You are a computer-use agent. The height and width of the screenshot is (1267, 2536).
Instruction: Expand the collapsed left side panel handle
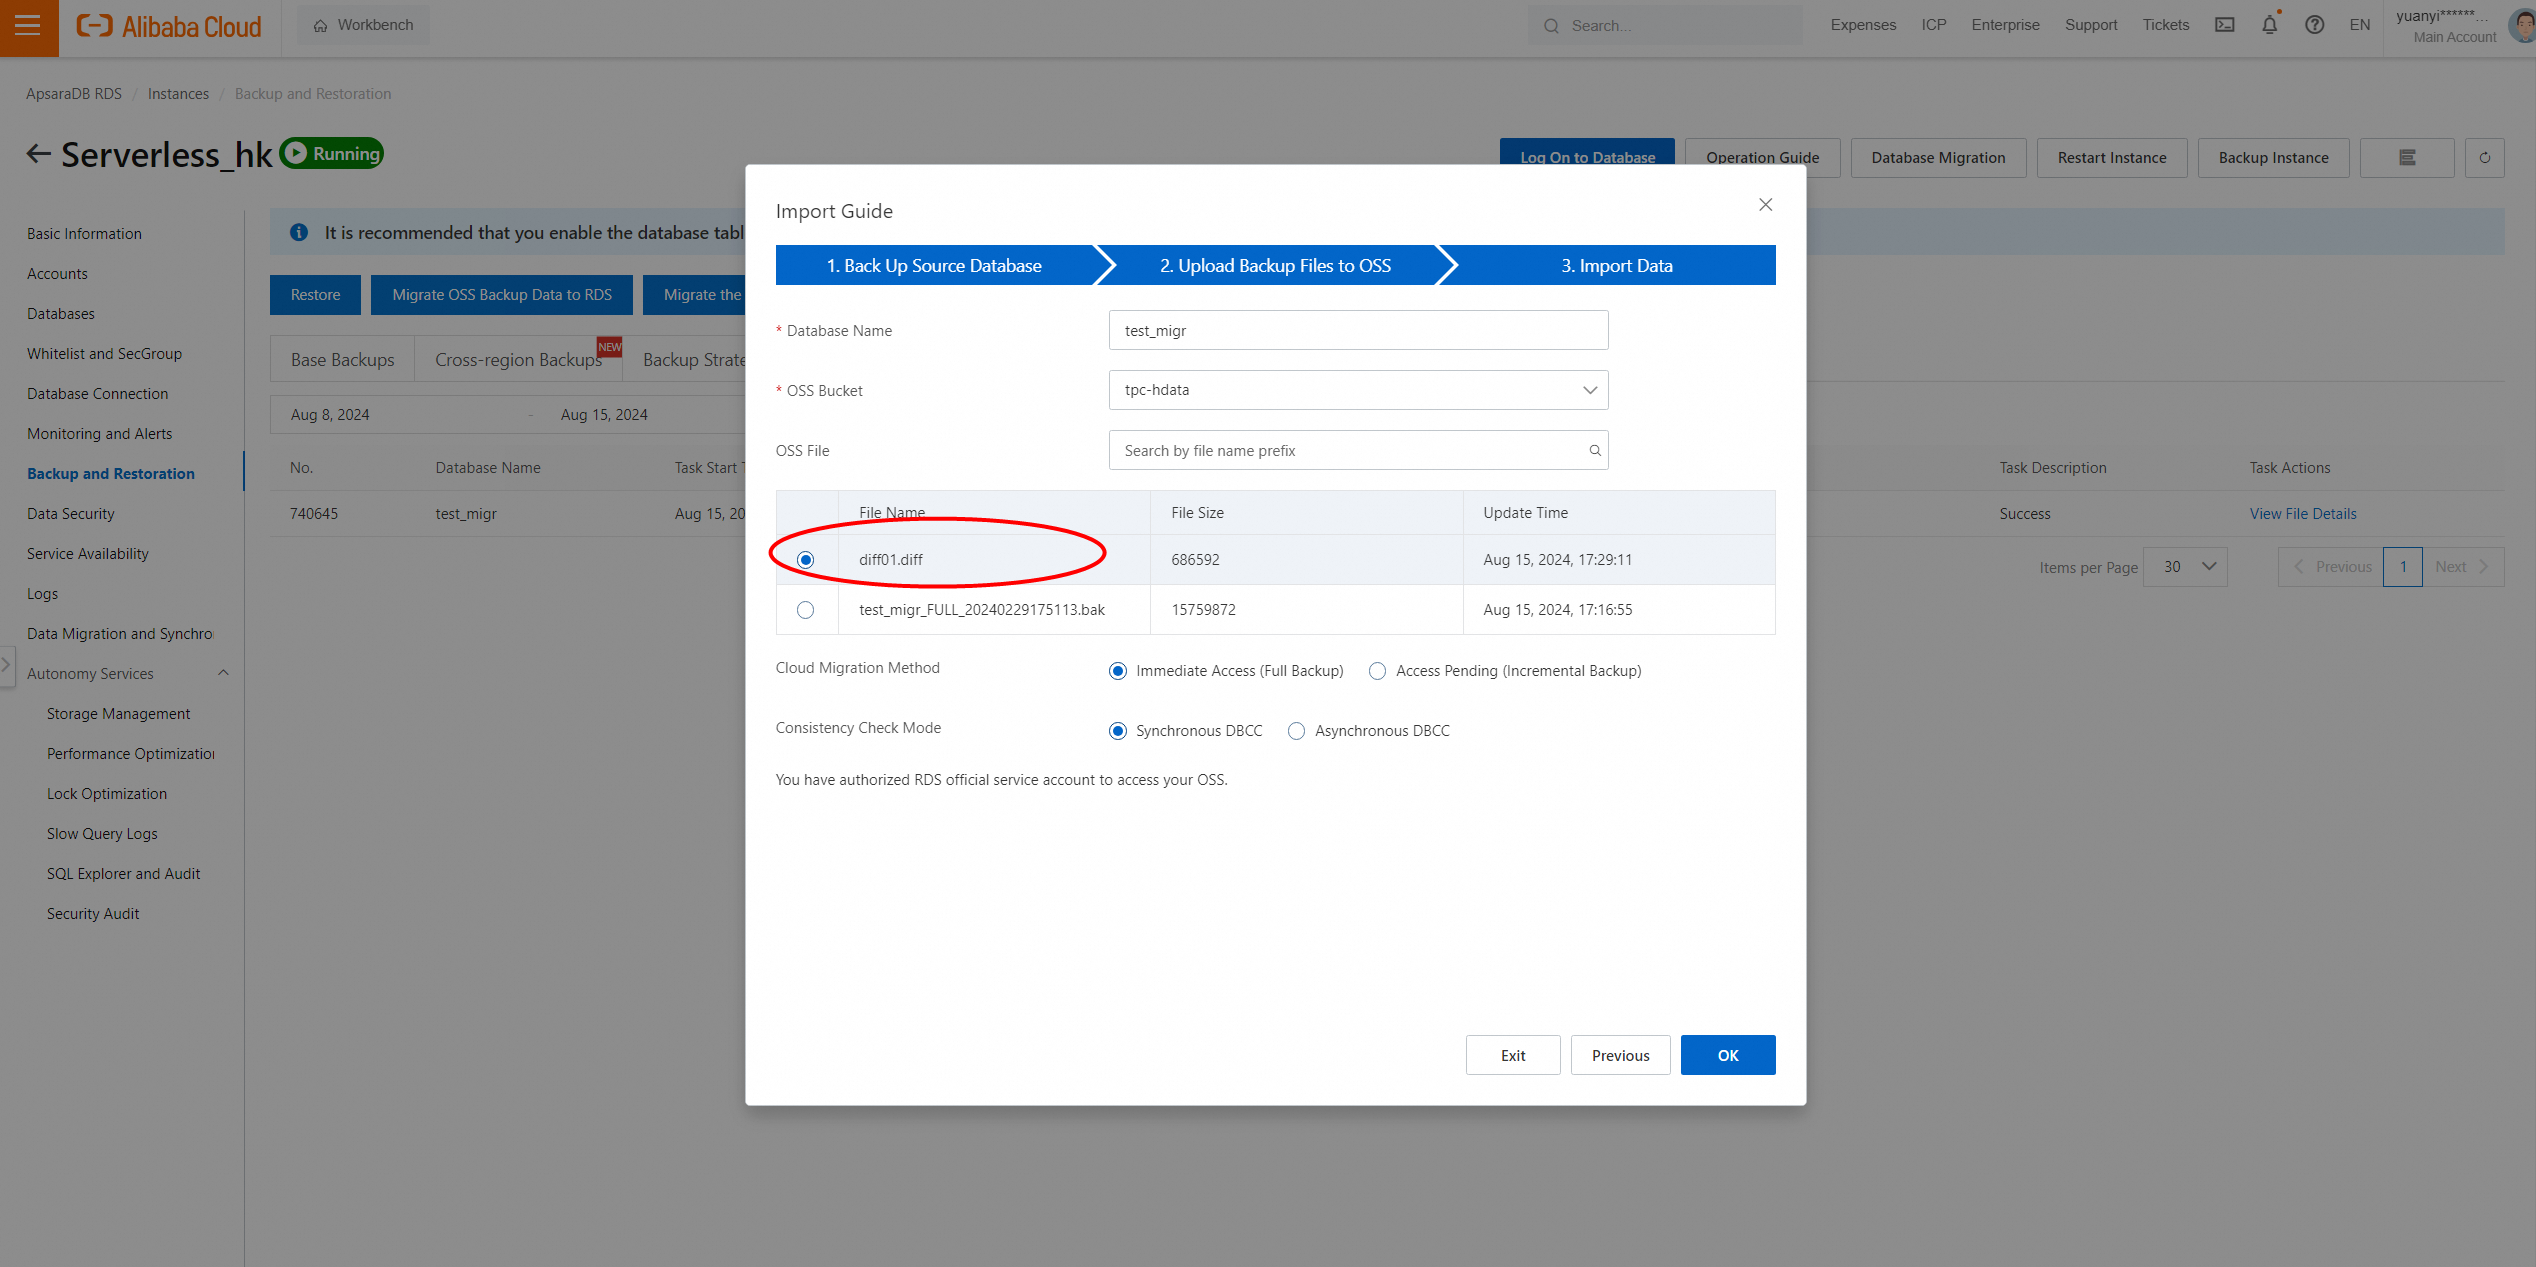[6, 665]
